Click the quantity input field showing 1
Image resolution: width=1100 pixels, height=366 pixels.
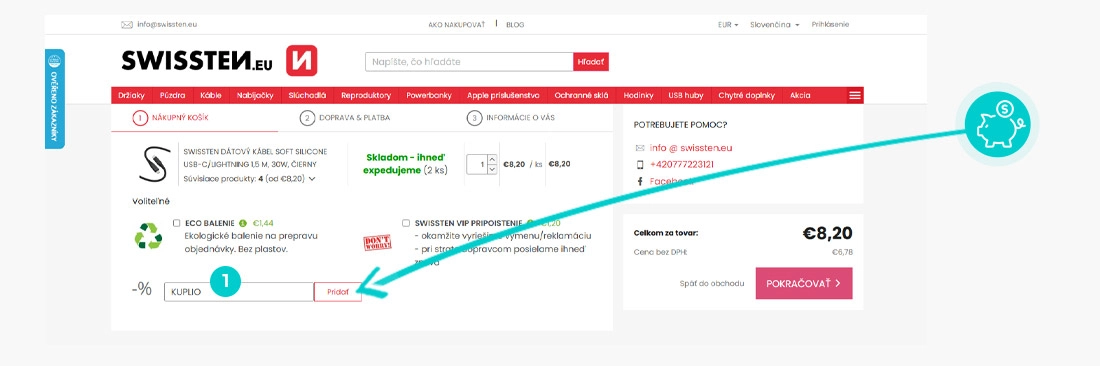click(477, 165)
